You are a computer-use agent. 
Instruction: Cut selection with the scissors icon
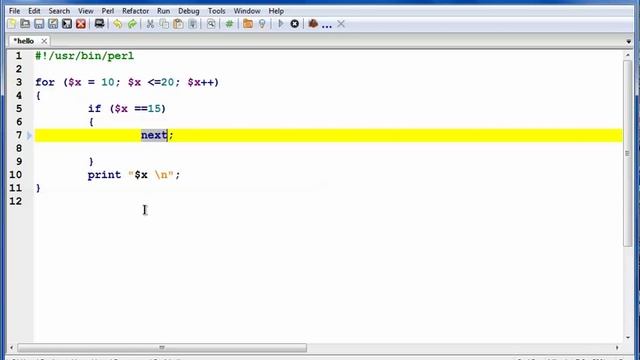pos(150,24)
